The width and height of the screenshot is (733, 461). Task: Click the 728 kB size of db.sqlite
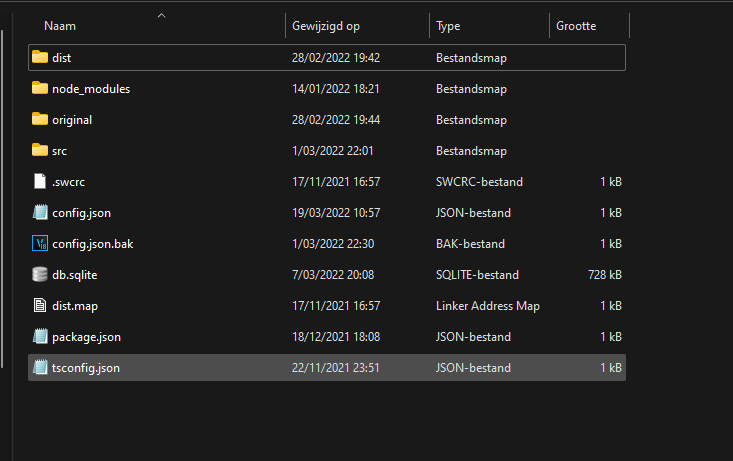(604, 275)
